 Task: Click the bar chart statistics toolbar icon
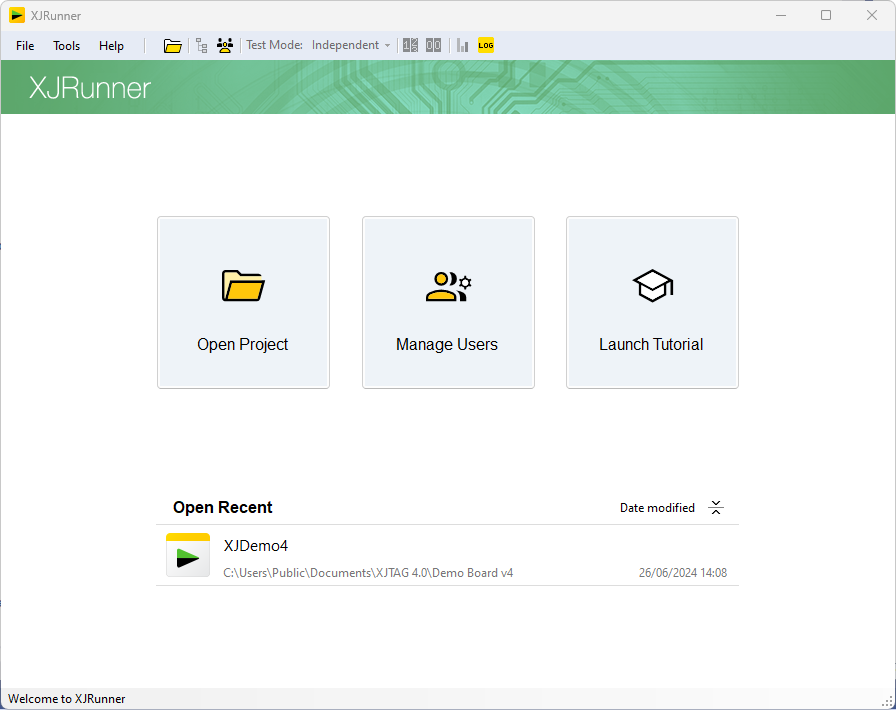point(463,45)
